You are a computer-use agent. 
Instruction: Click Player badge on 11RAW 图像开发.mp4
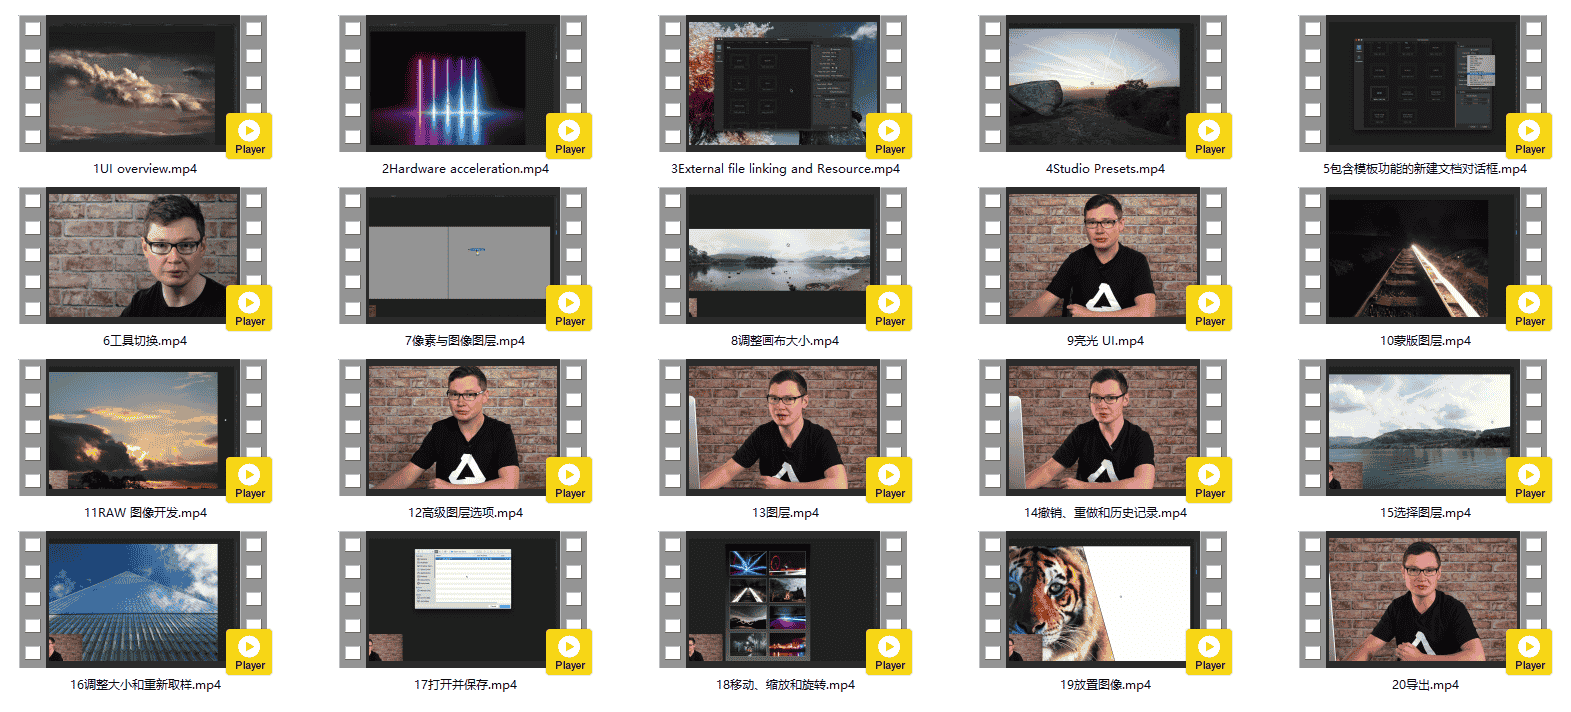(x=249, y=480)
